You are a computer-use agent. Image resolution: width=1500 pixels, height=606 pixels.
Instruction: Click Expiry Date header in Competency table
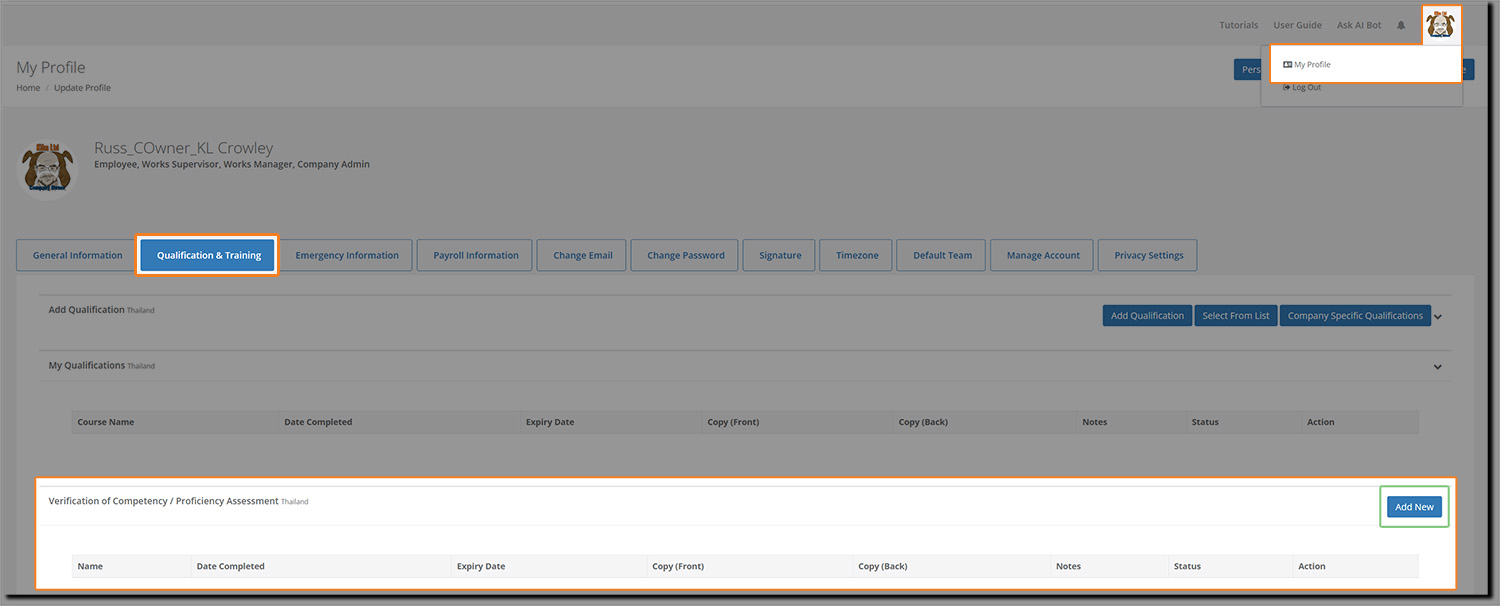point(481,566)
